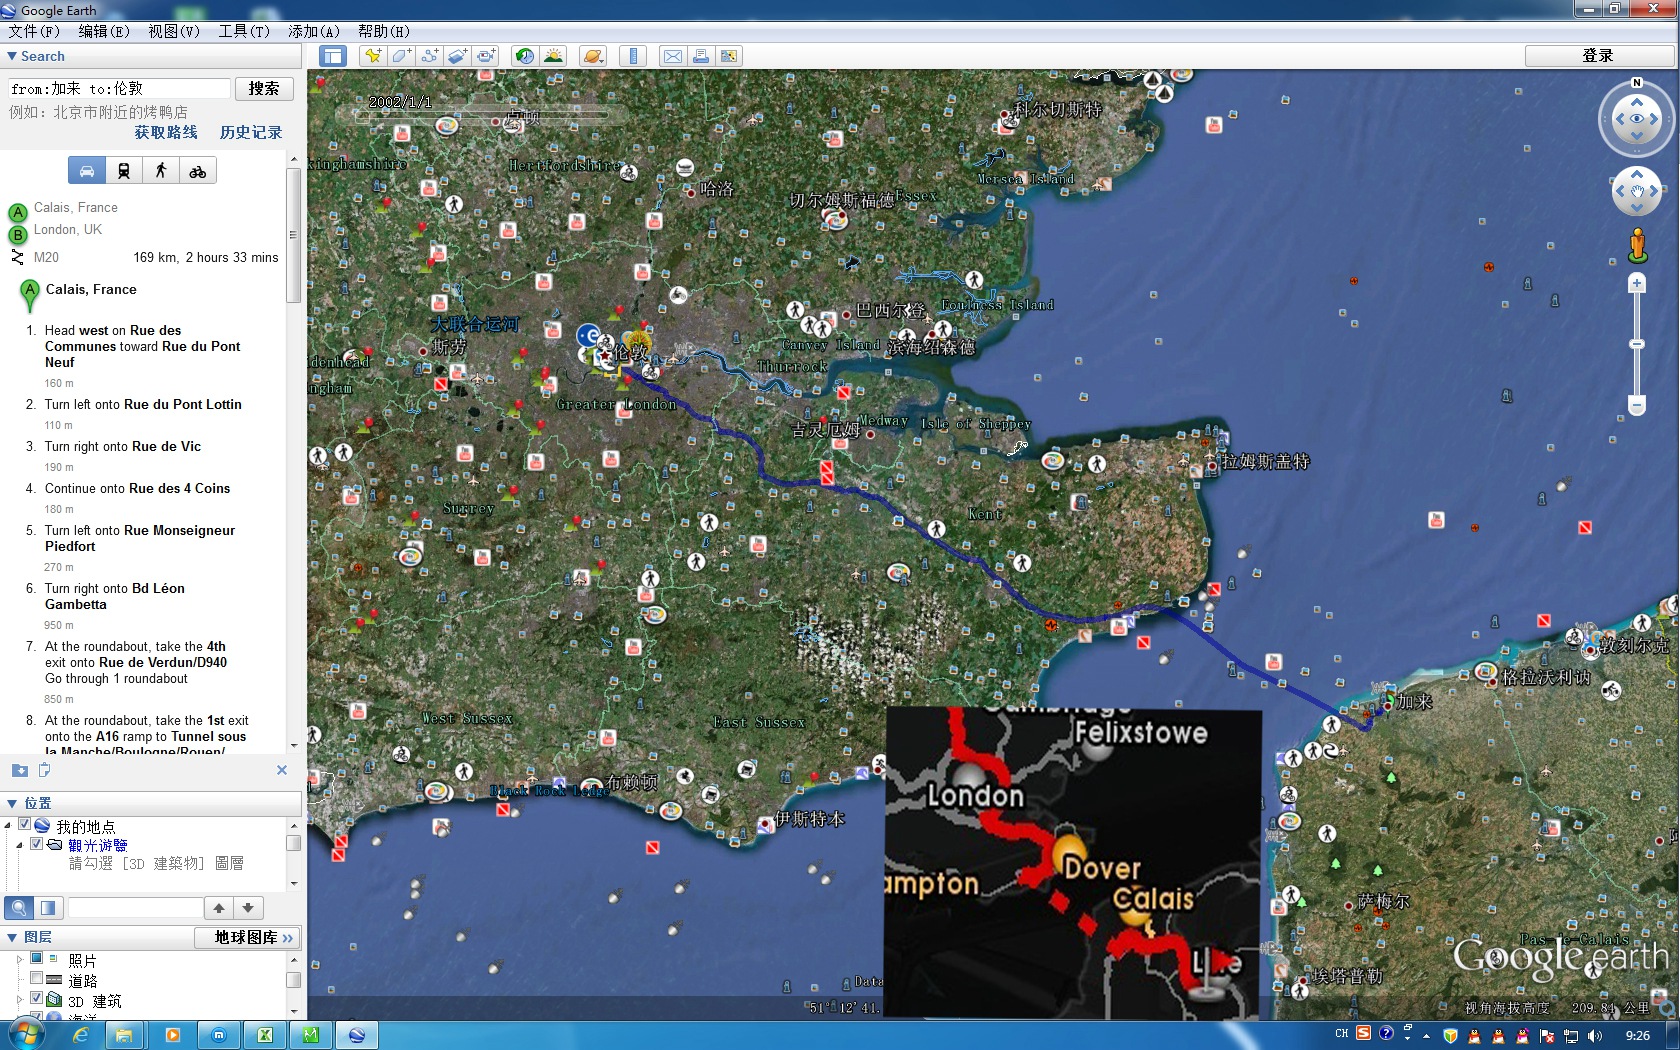Uncheck the 觀光游覽 folder checkbox

[37, 844]
